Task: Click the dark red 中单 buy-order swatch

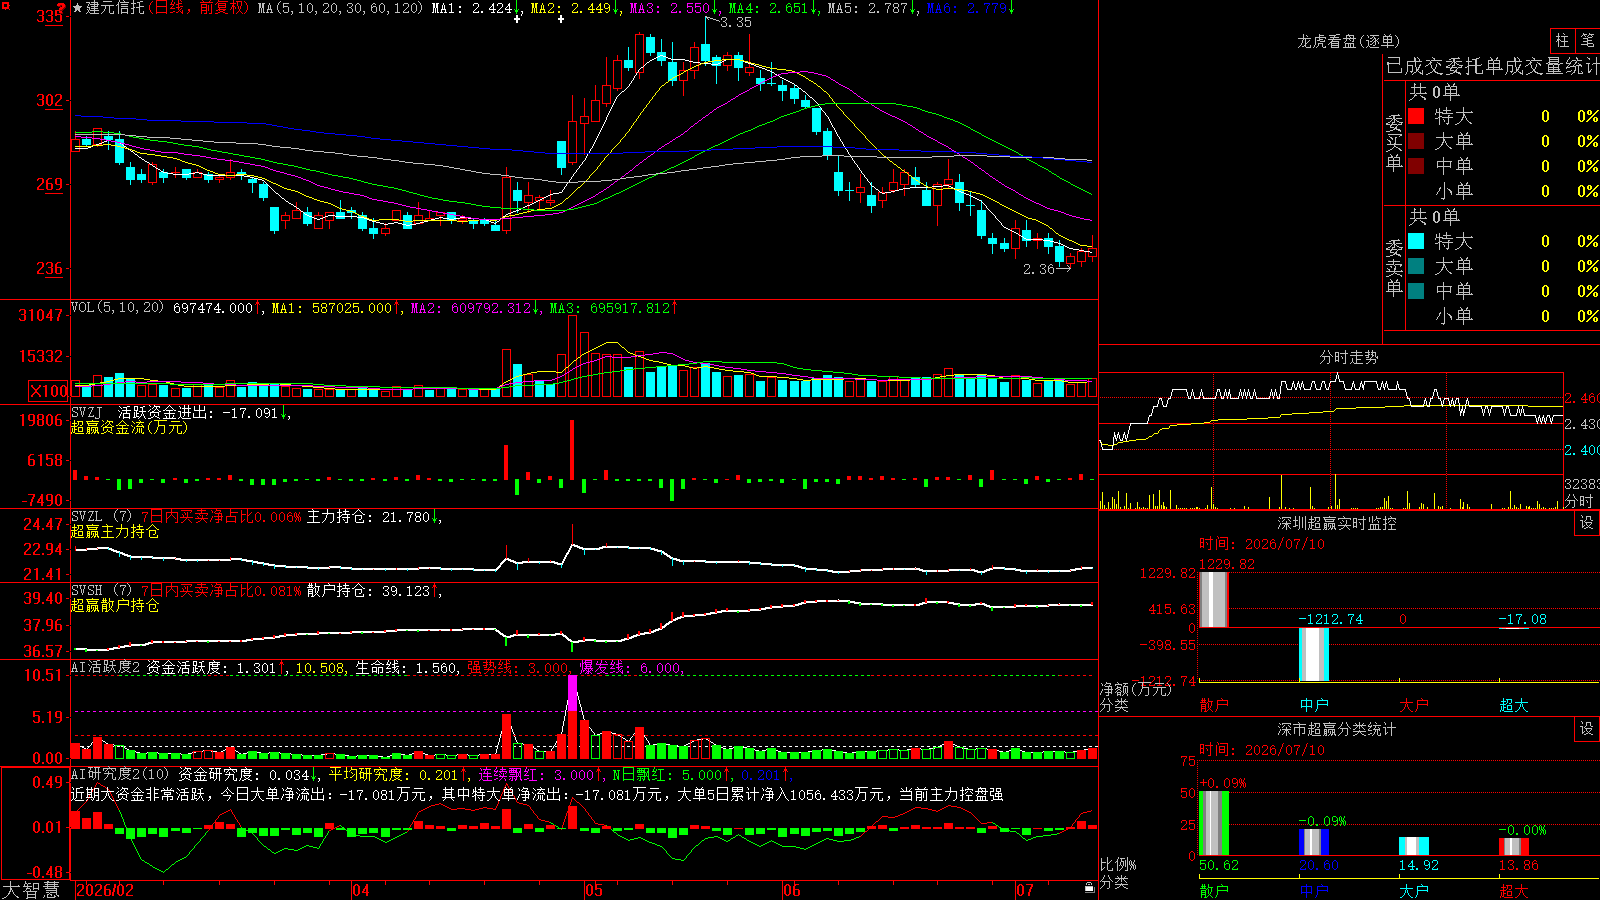Action: coord(1416,166)
